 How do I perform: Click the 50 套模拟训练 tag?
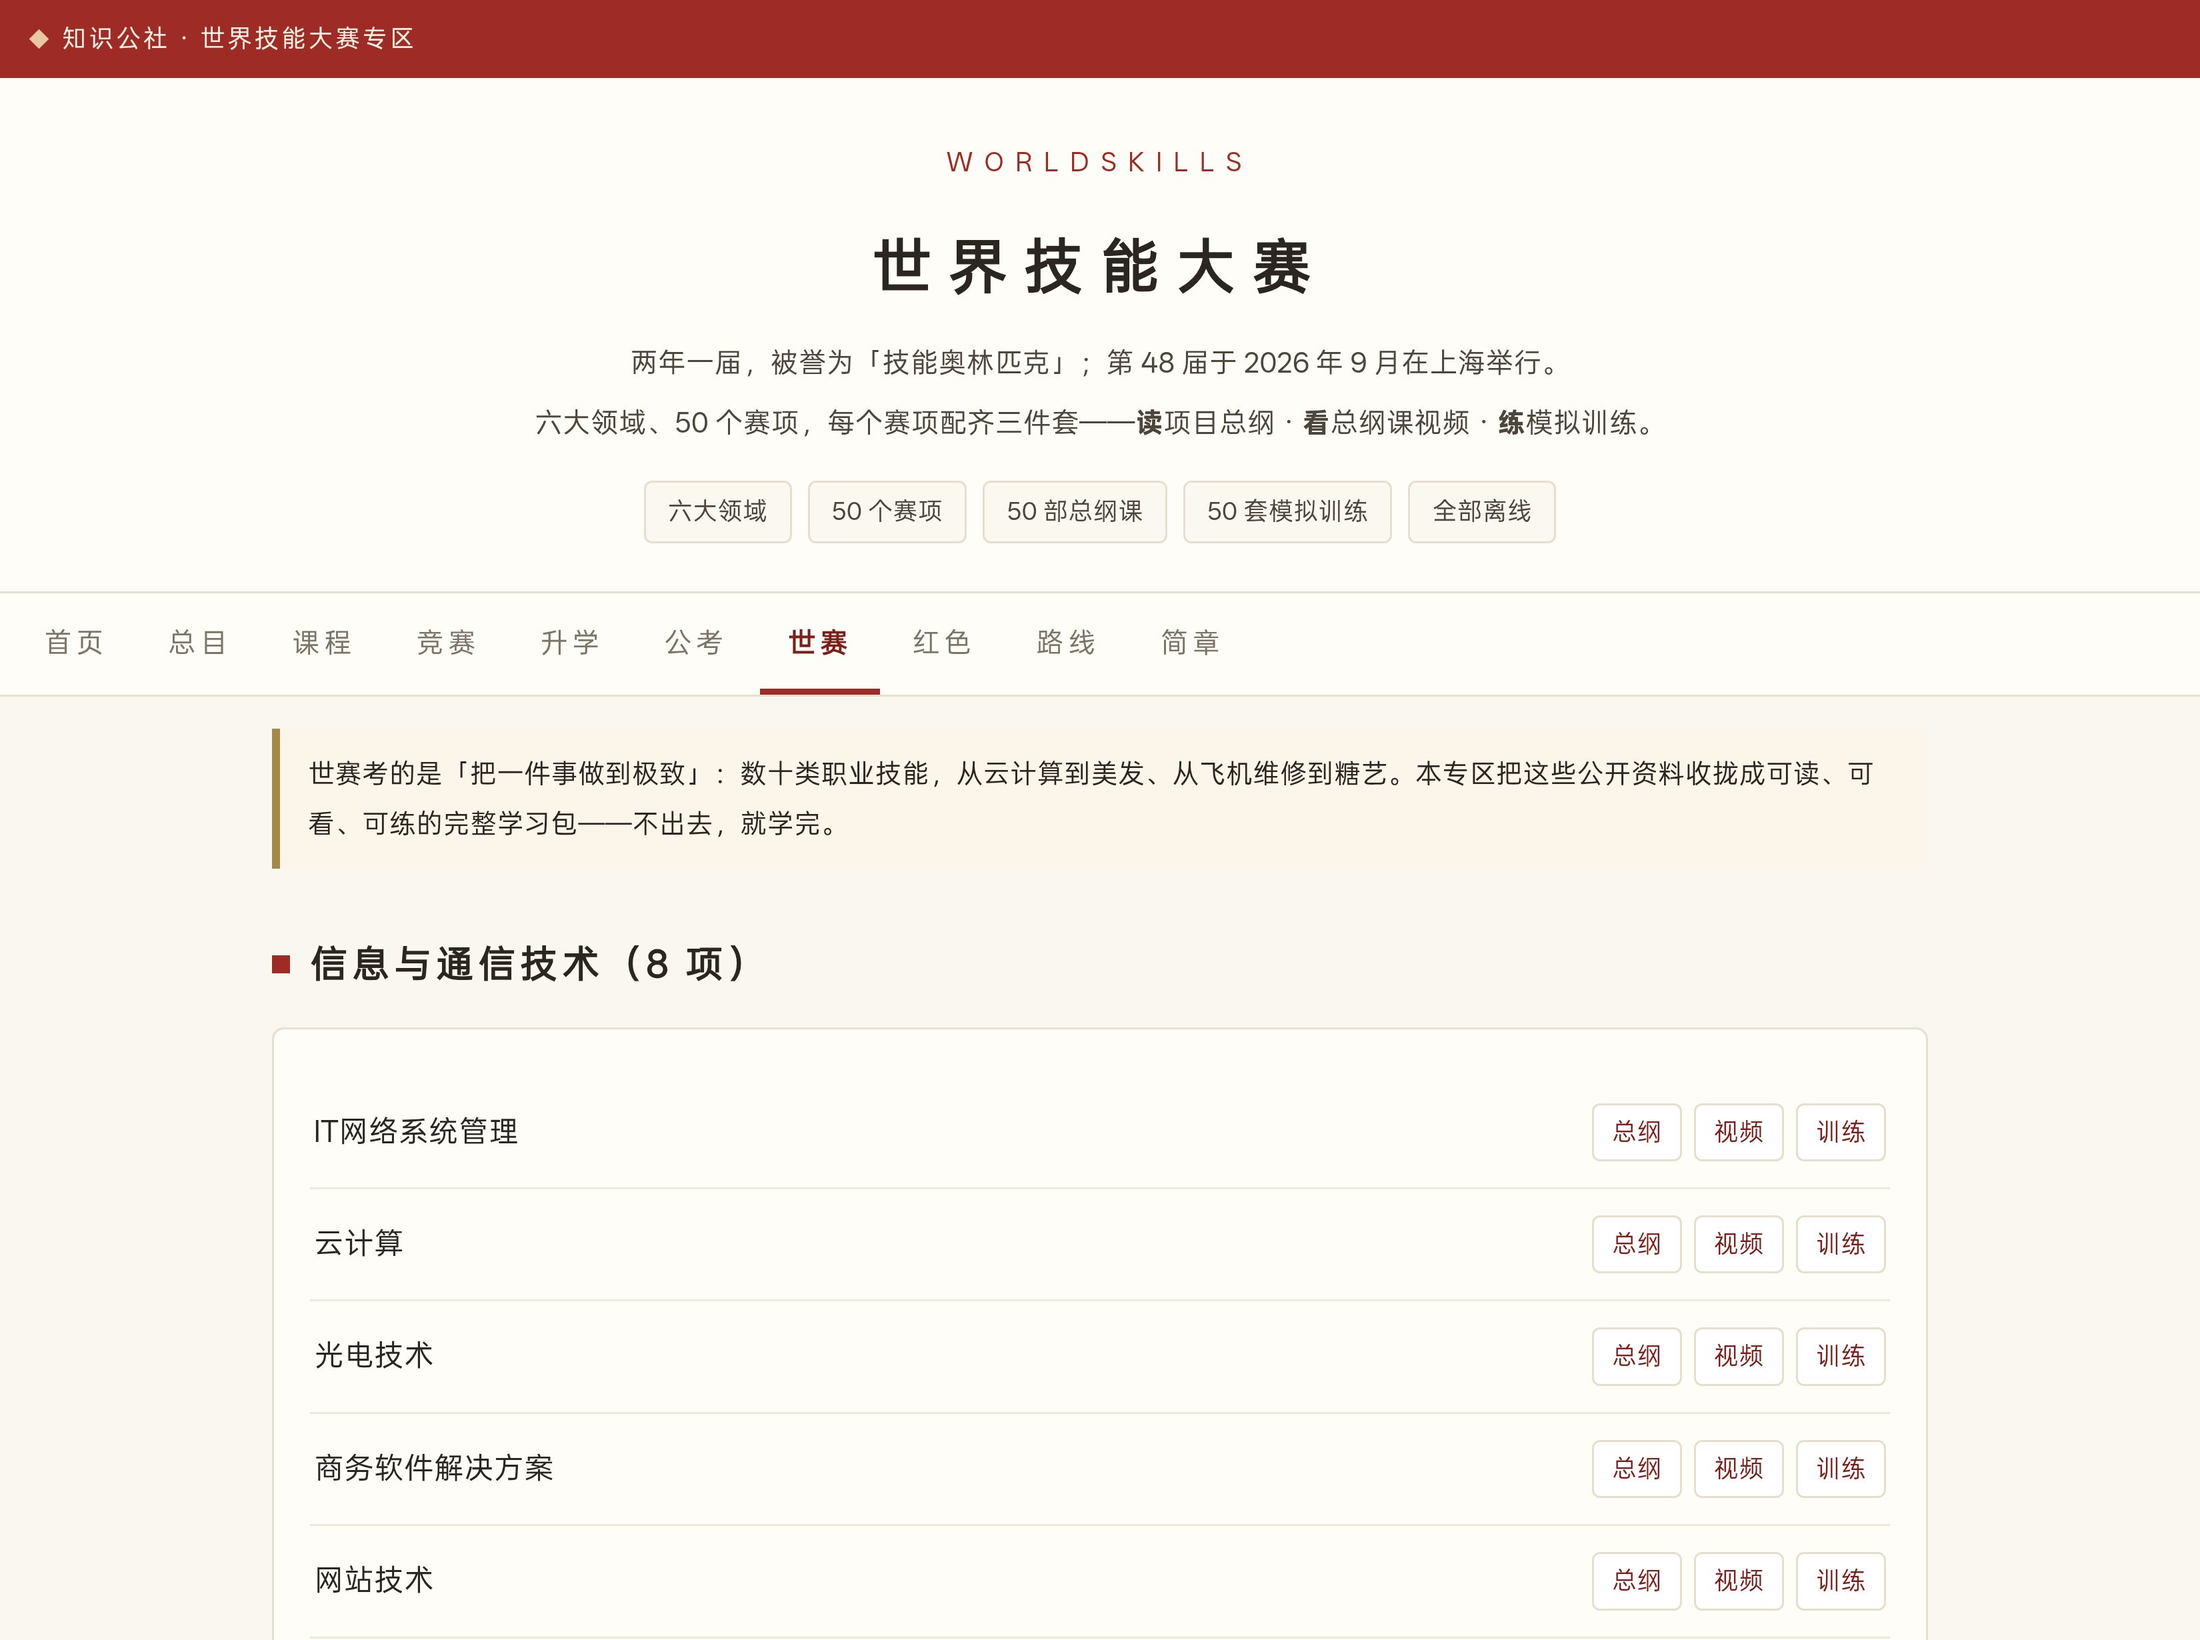tap(1287, 512)
